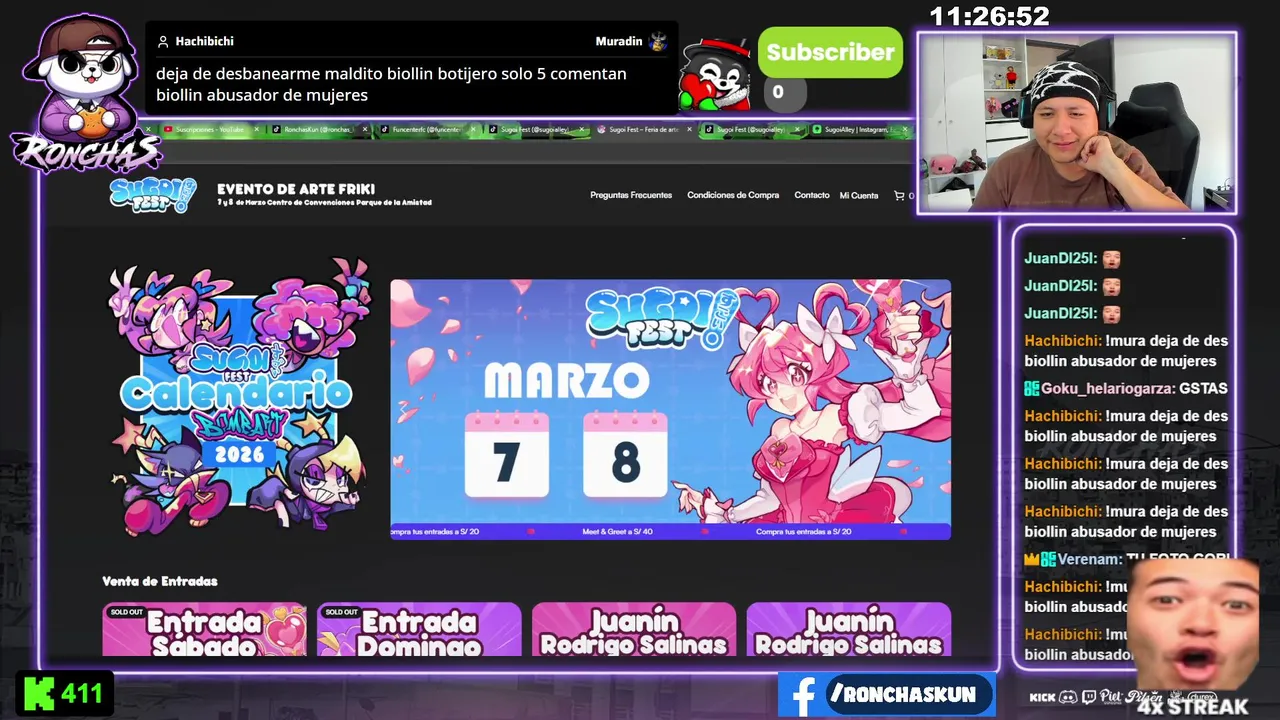Switch to the SugoiAlley Instagram tab
Image resolution: width=1280 pixels, height=720 pixels.
tap(860, 129)
